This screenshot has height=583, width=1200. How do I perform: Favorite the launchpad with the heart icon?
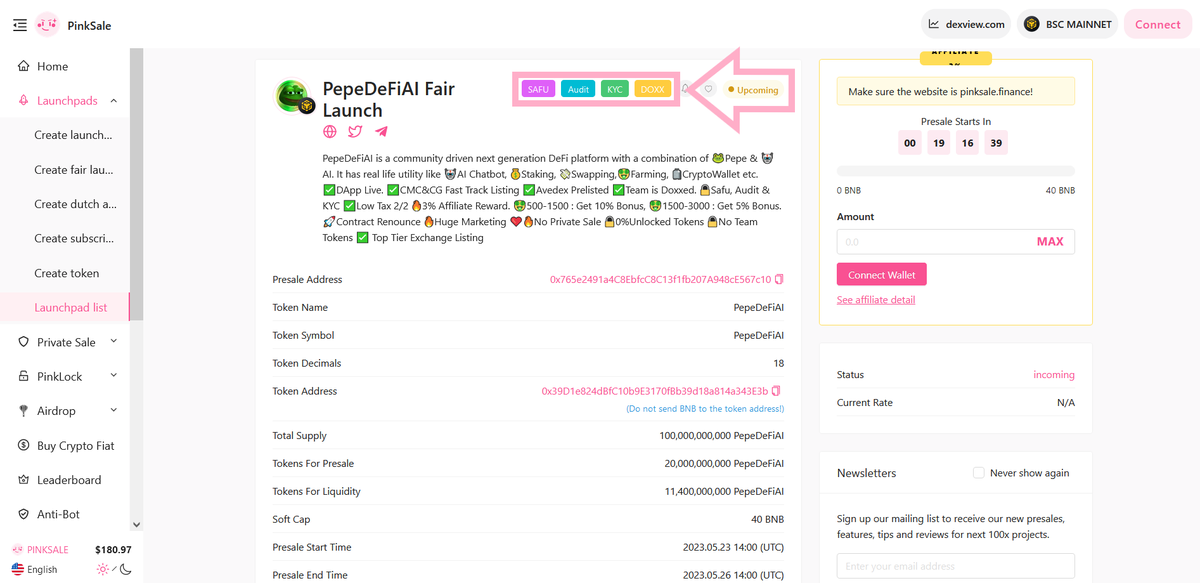coord(708,89)
